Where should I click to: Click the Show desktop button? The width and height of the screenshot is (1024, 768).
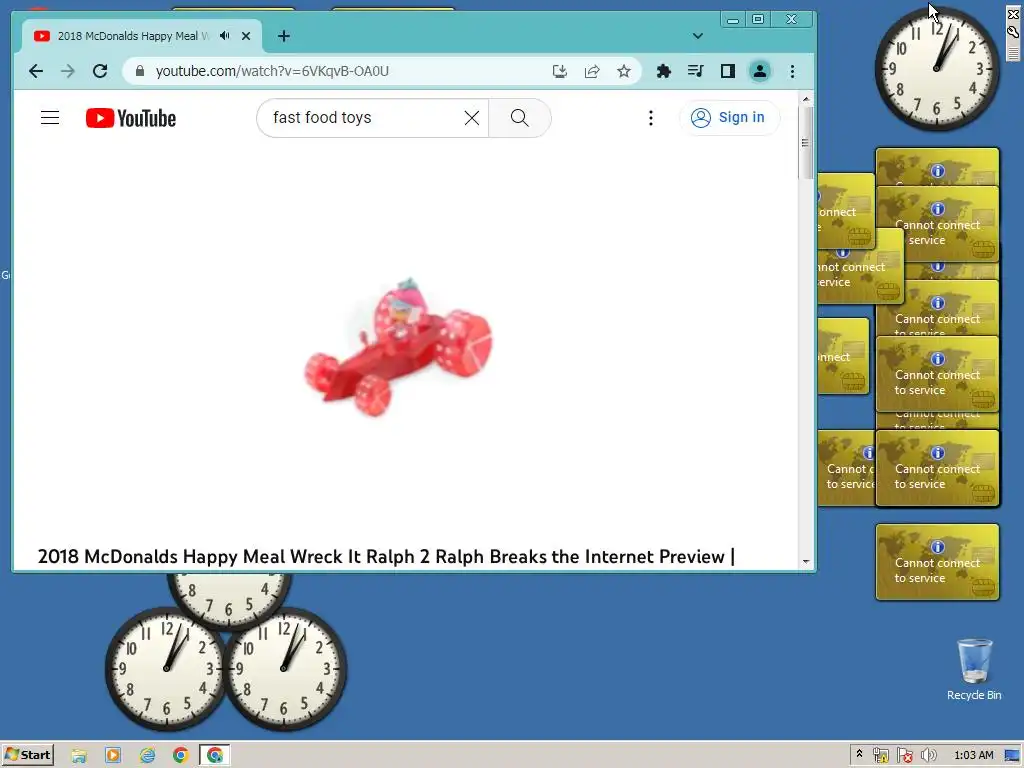click(x=1012, y=756)
